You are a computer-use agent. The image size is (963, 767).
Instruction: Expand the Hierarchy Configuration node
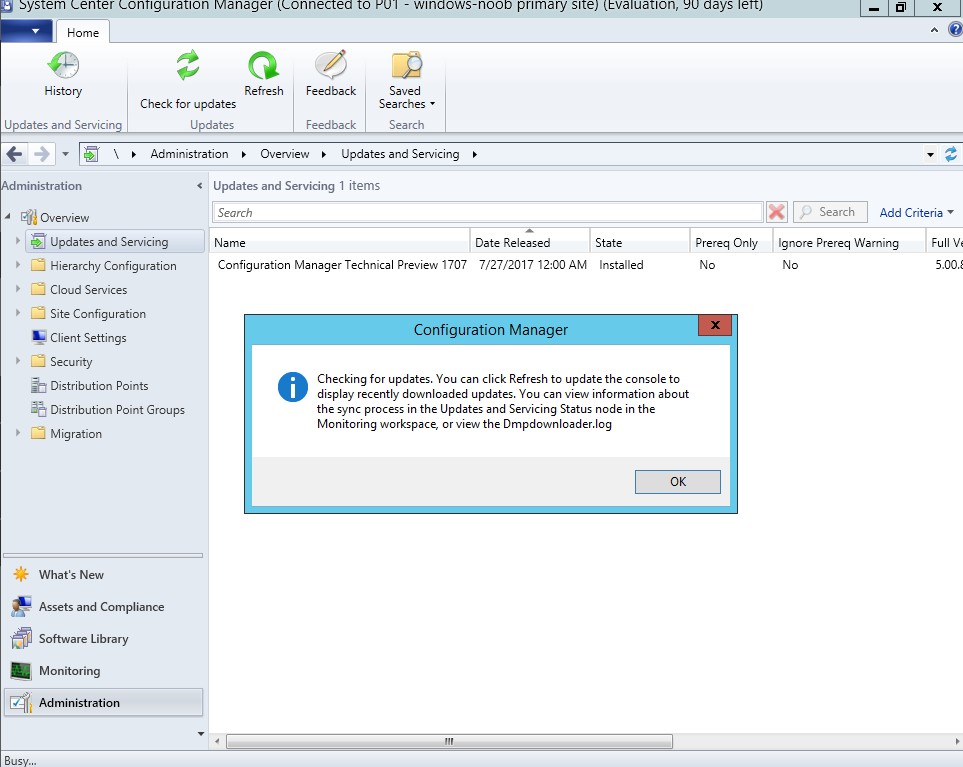coord(18,265)
